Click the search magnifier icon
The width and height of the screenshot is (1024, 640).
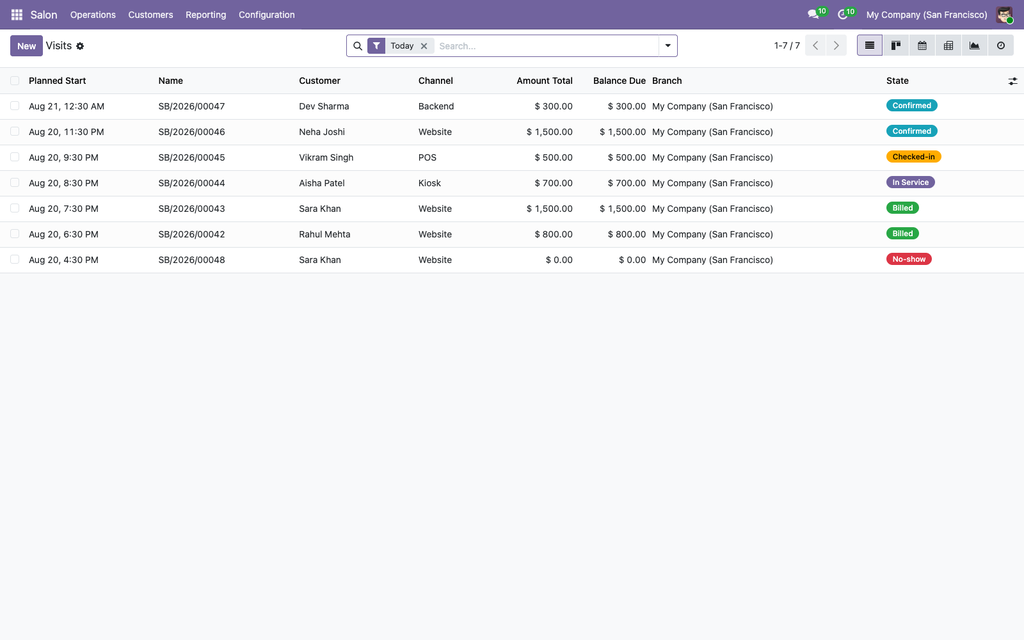pos(357,46)
